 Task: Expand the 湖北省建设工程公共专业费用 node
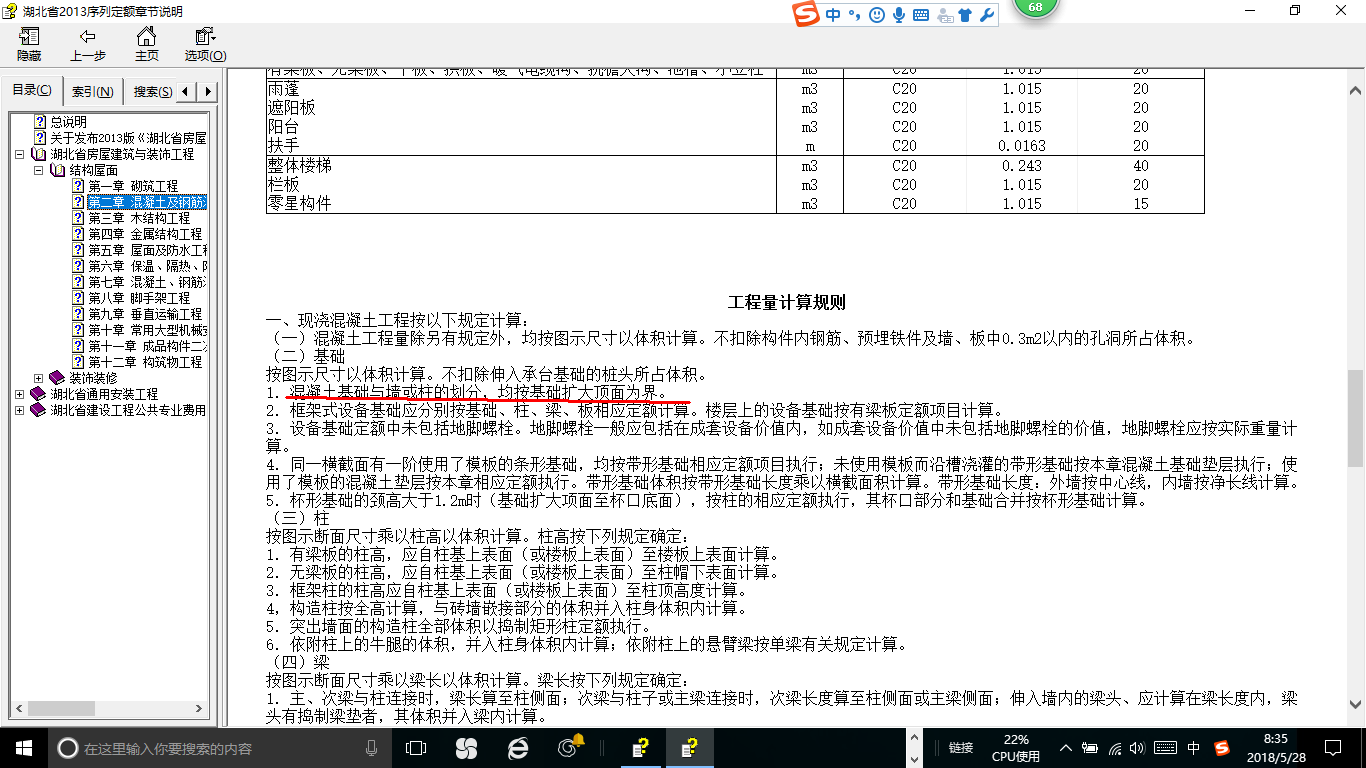point(20,411)
